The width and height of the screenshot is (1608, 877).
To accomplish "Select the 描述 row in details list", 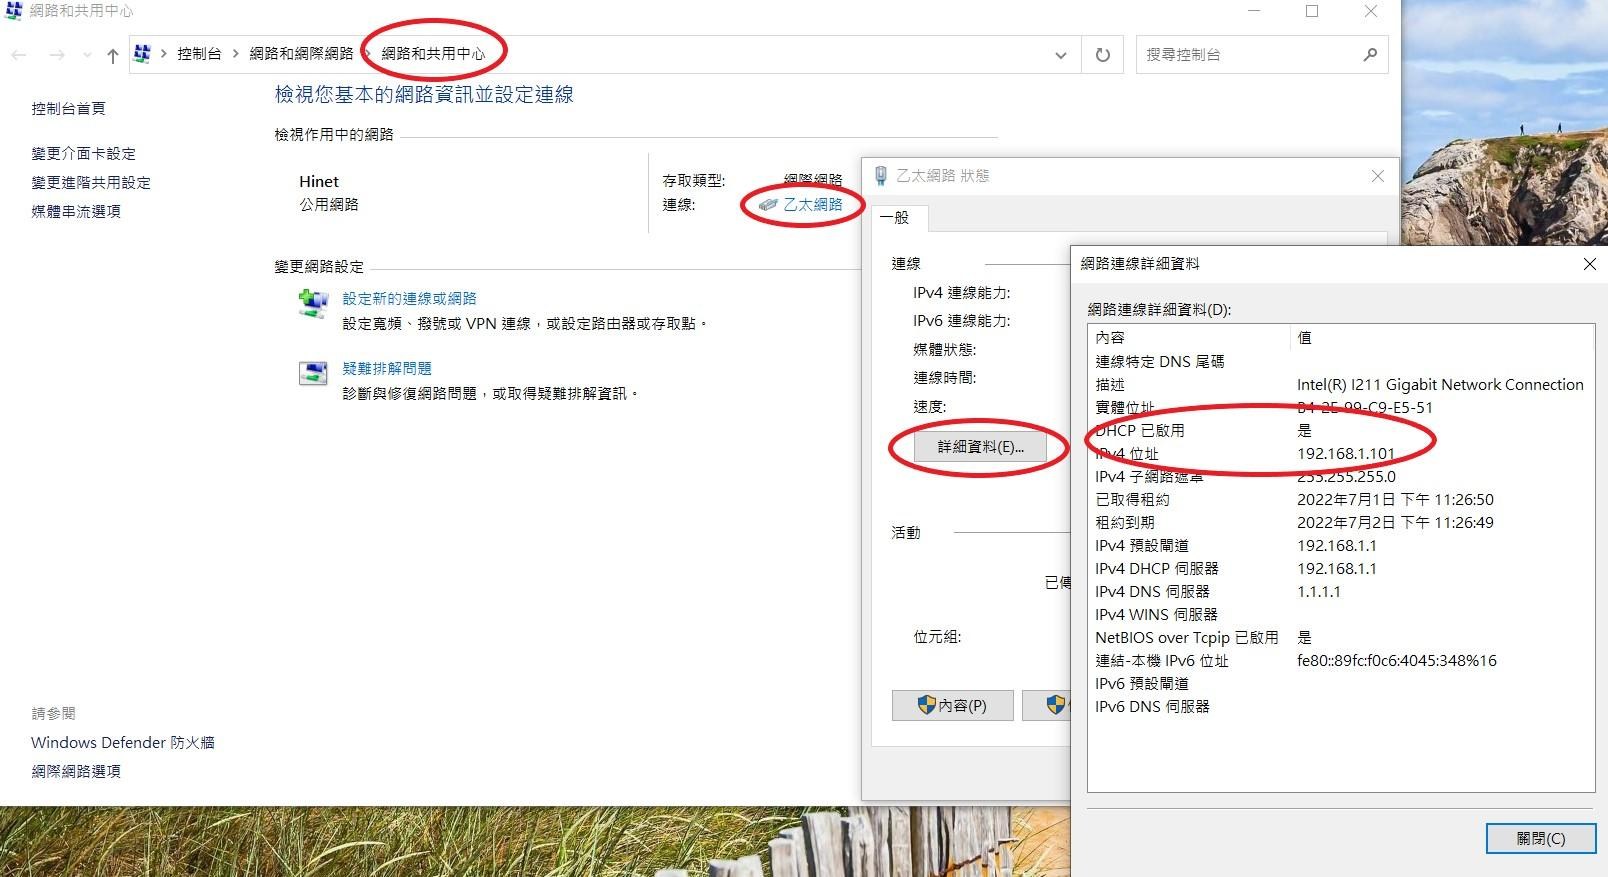I will tap(1340, 384).
